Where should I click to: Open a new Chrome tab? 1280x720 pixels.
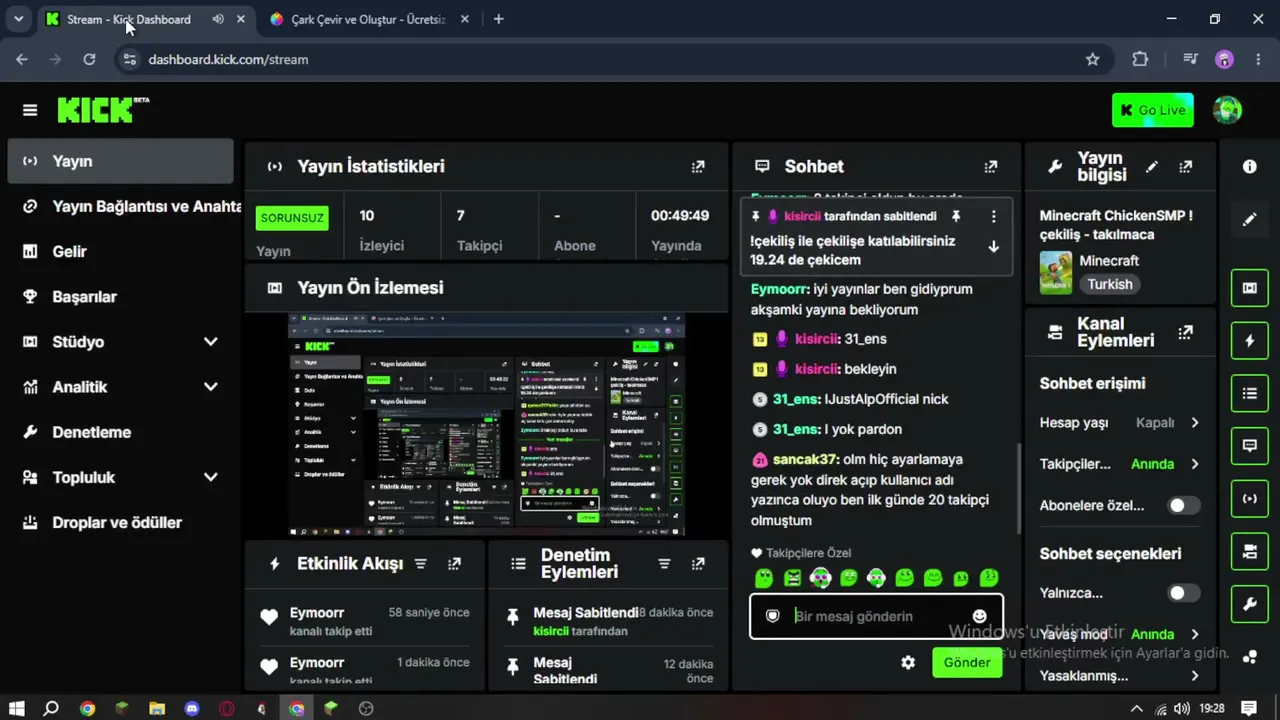pos(498,19)
